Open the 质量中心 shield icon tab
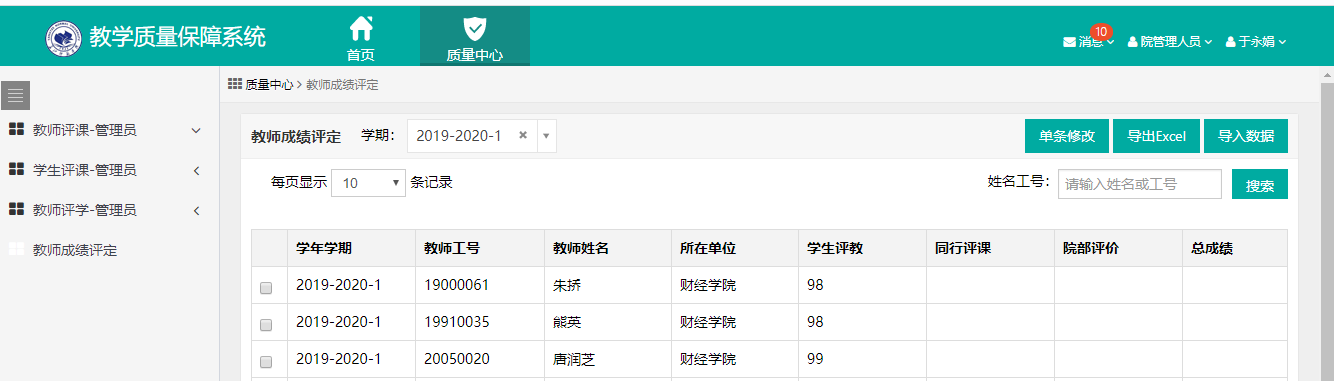The image size is (1334, 381). coord(475,29)
